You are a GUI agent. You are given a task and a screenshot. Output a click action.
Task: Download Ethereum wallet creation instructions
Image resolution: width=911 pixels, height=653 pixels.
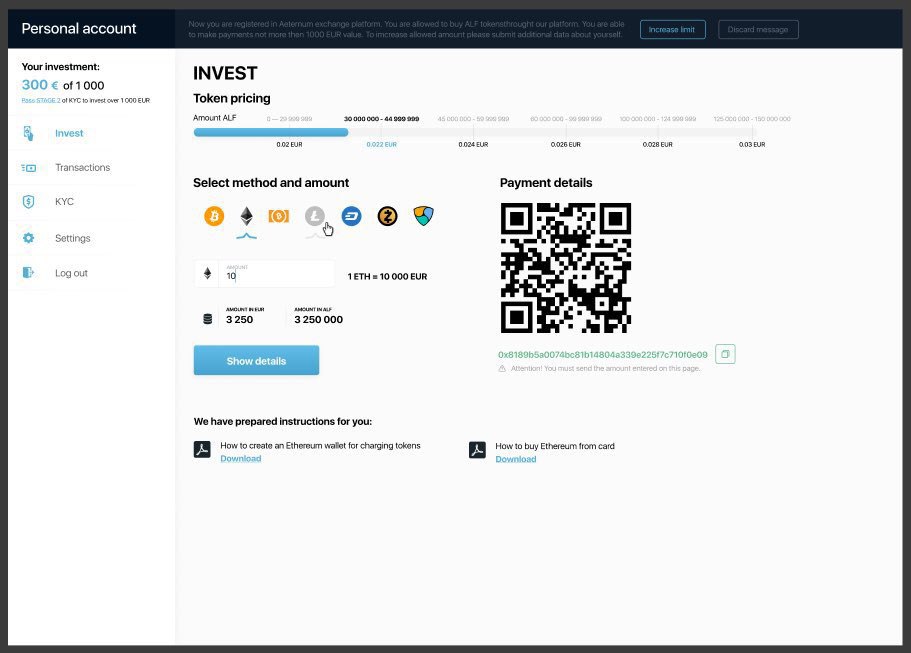[x=241, y=458]
